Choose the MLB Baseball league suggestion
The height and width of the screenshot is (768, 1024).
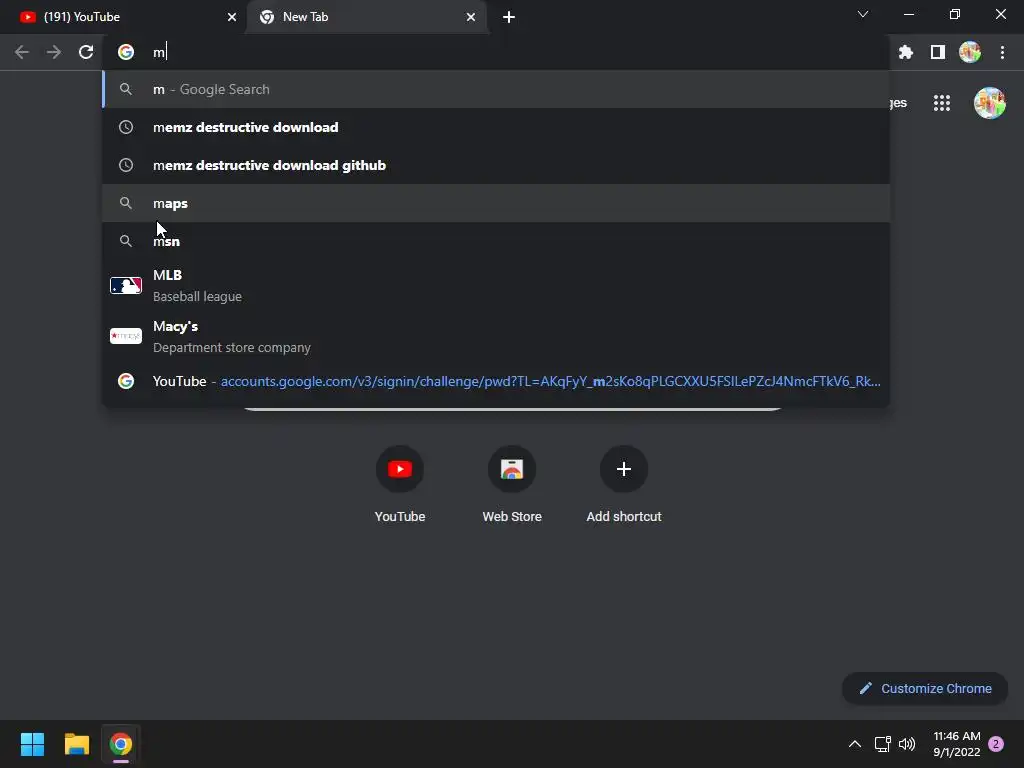tap(496, 285)
